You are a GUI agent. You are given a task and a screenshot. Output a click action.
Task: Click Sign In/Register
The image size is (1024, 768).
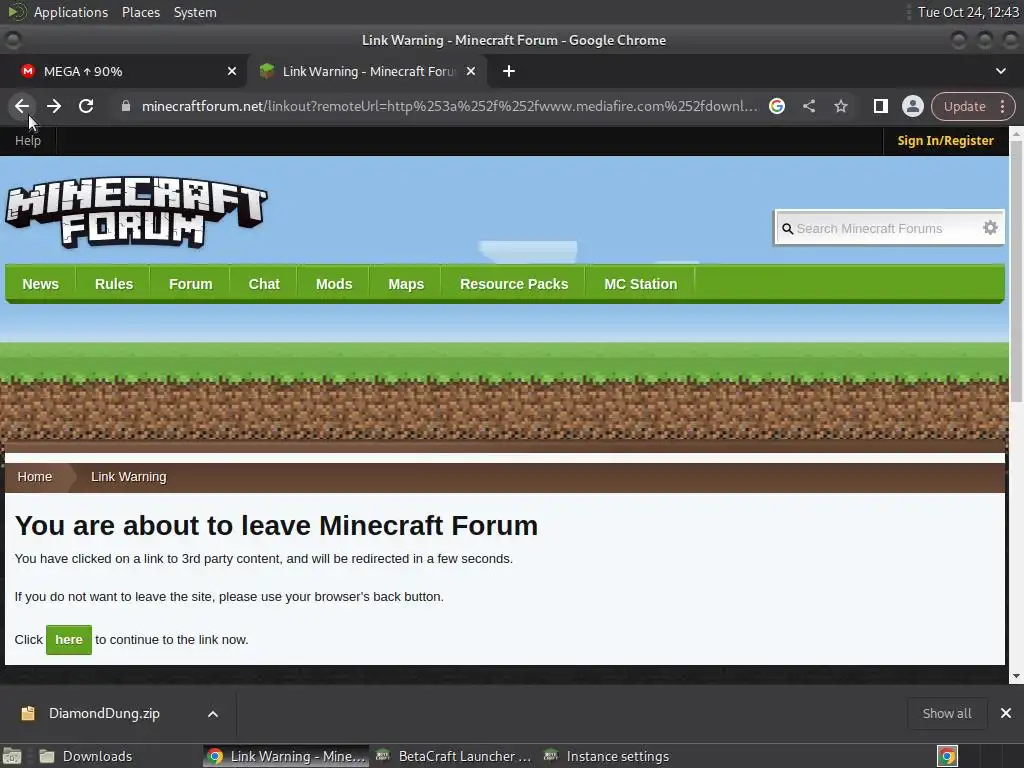tap(945, 140)
